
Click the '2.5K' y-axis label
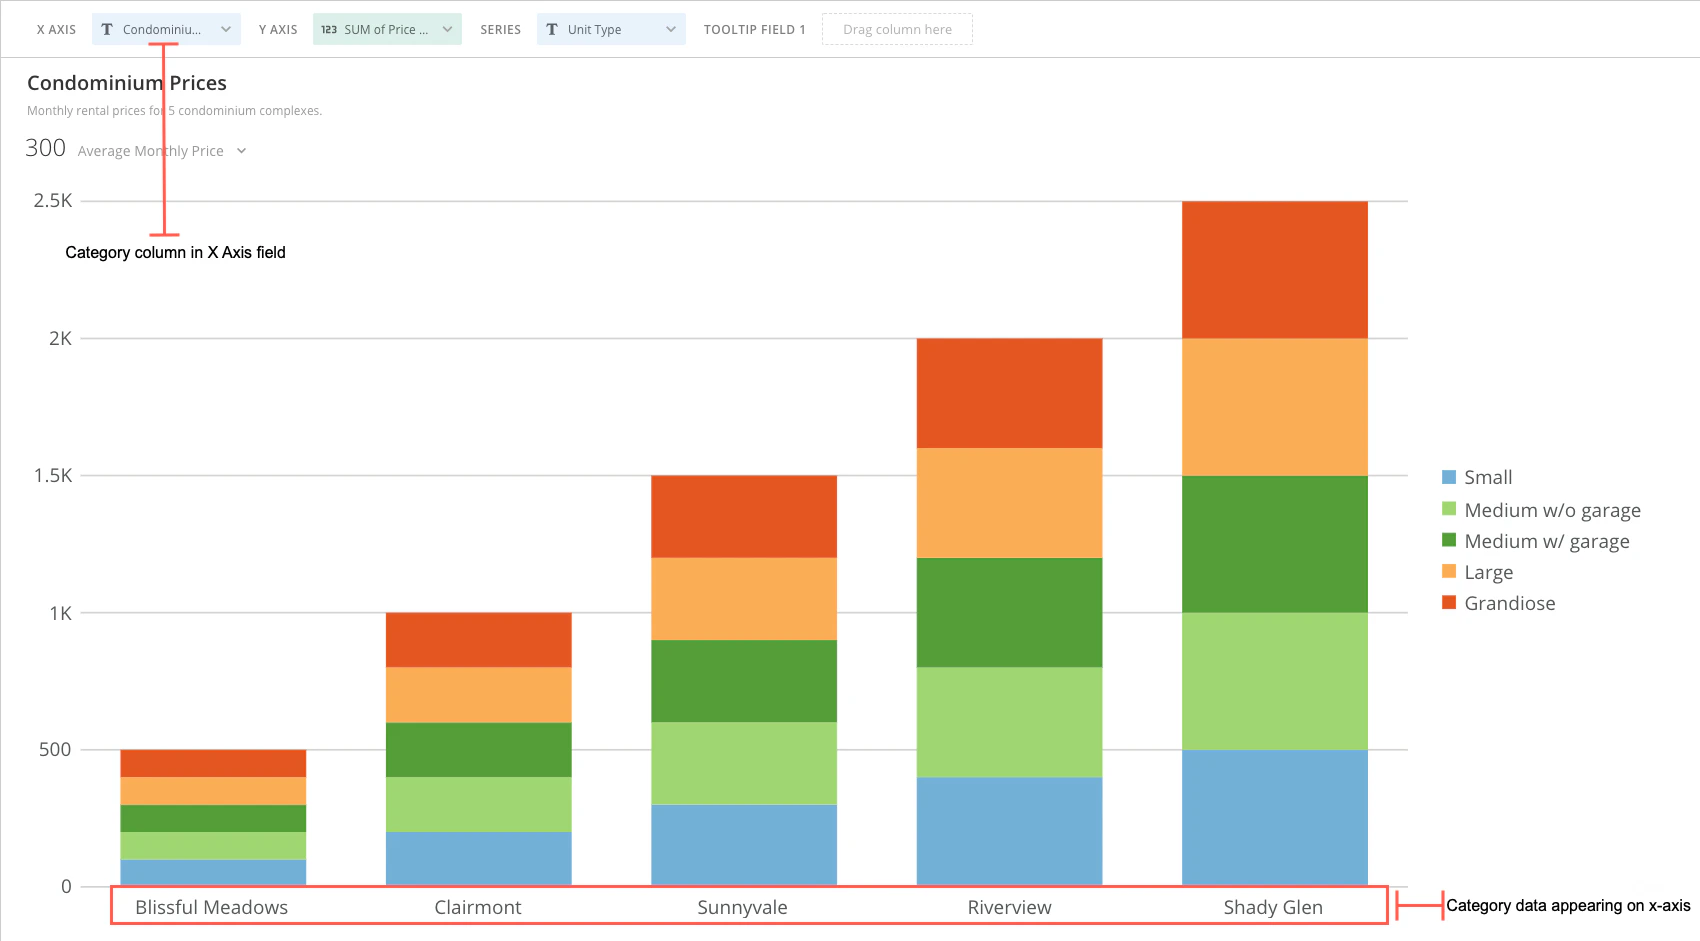point(53,201)
